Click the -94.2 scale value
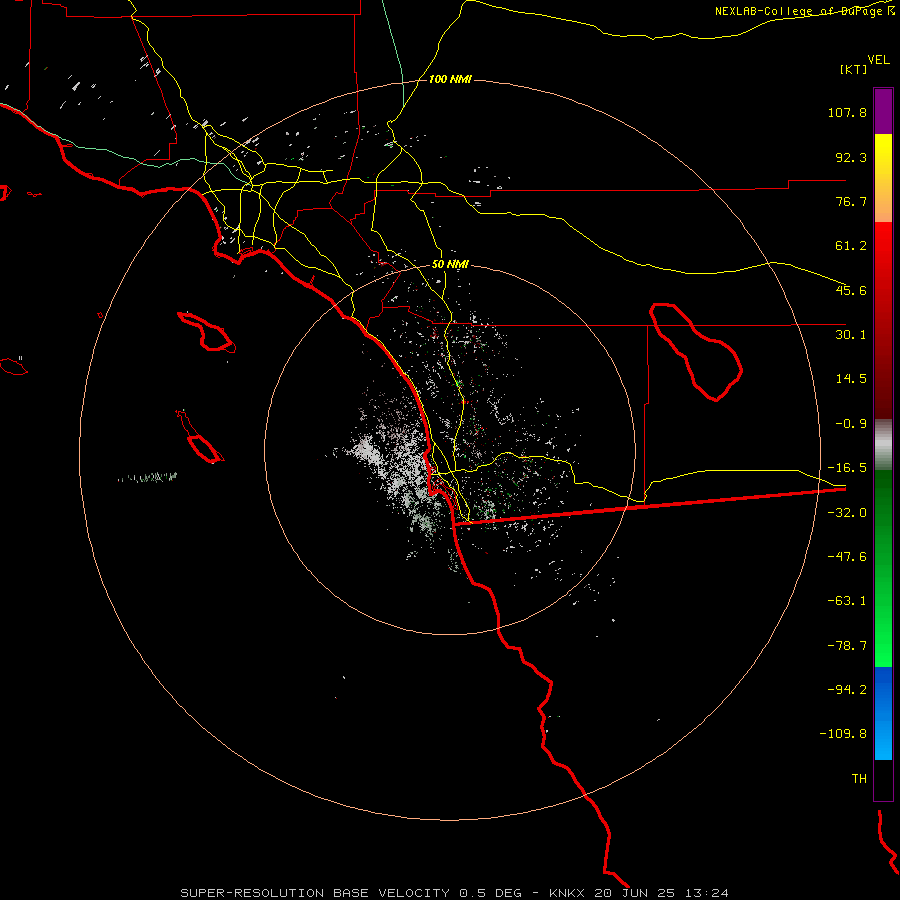The image size is (900, 900). (x=847, y=689)
